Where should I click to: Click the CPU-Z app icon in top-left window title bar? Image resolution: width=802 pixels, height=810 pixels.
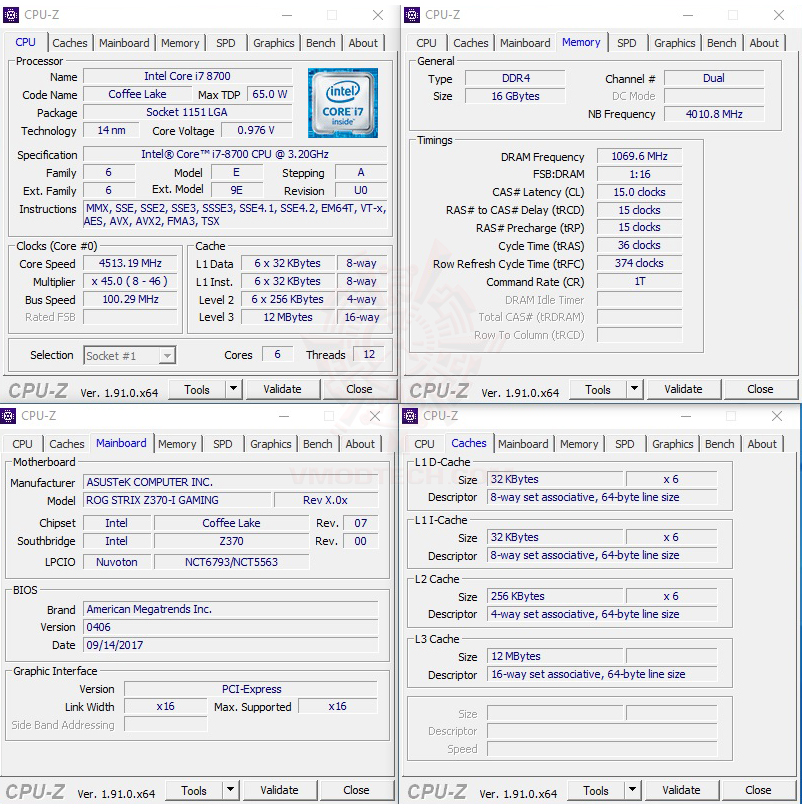click(x=10, y=14)
